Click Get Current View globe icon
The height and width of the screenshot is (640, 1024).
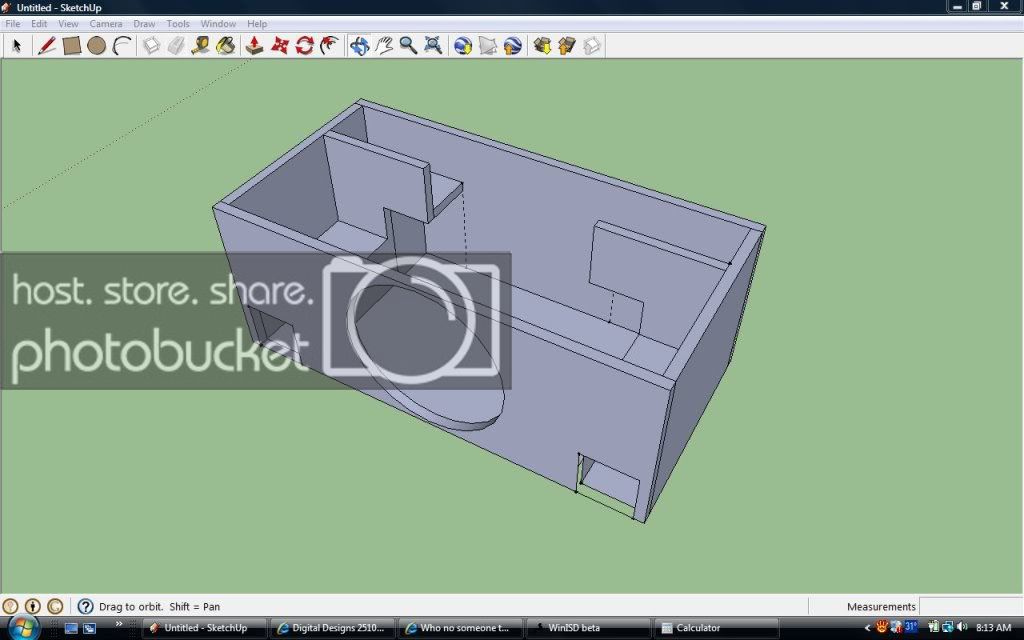click(463, 46)
